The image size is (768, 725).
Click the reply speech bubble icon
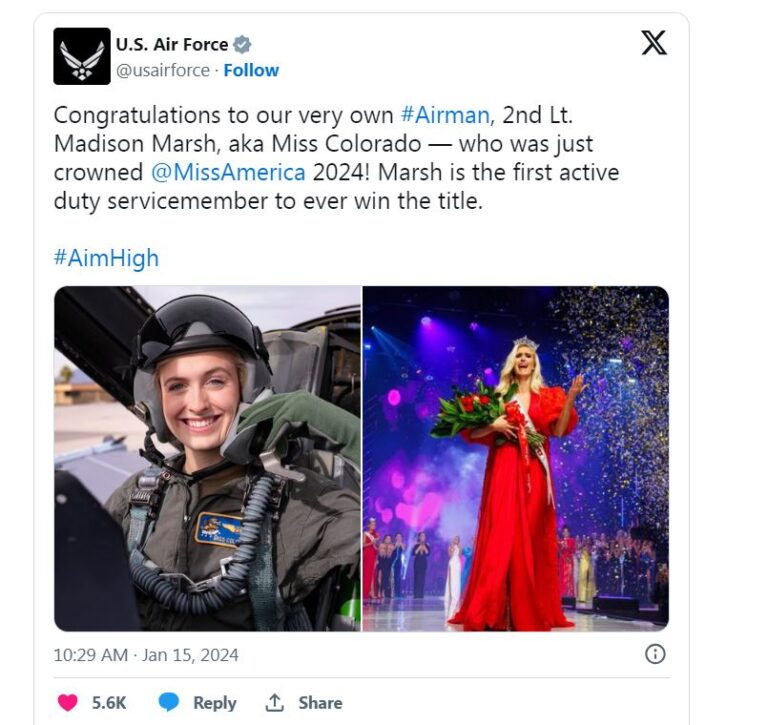170,702
